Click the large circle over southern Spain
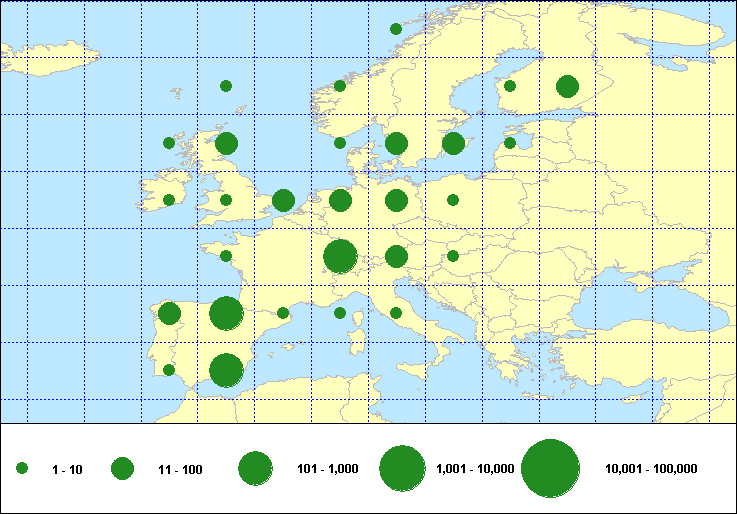 226,370
